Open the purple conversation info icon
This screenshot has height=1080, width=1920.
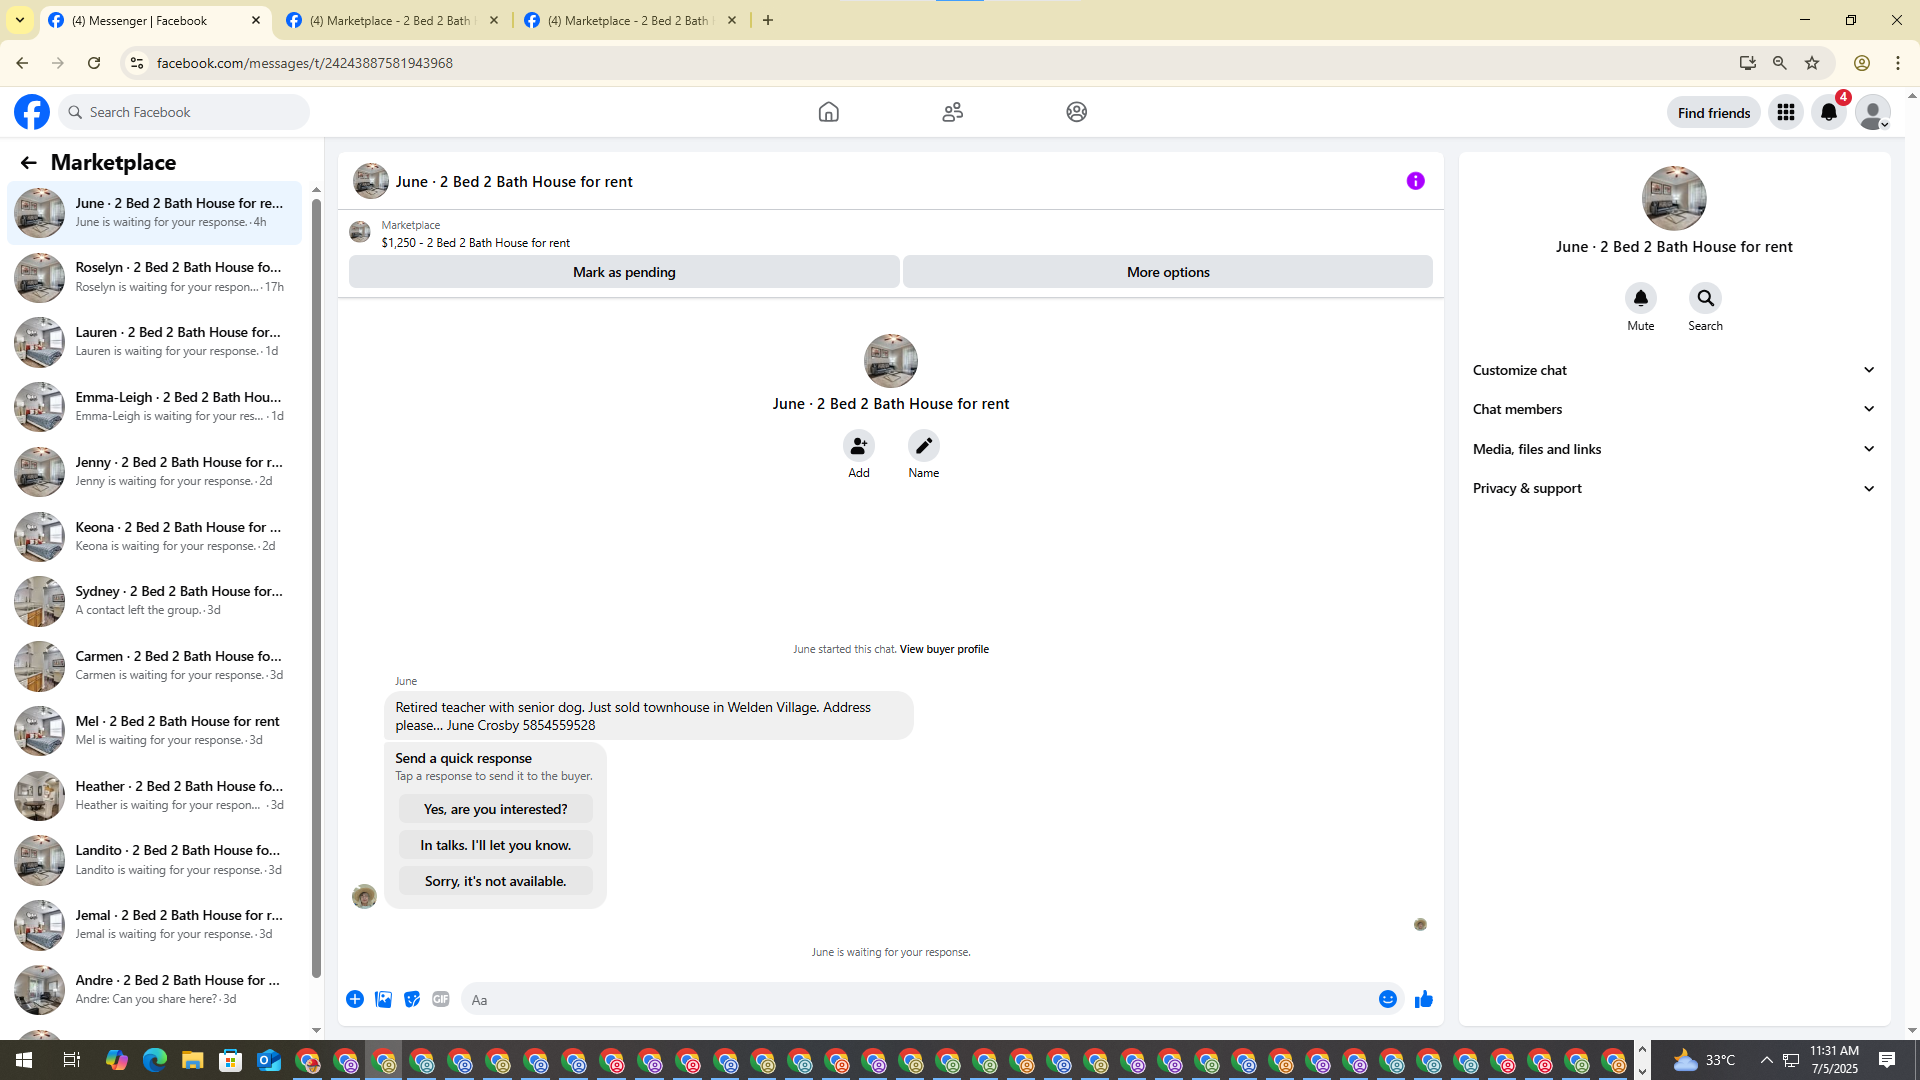[1415, 181]
